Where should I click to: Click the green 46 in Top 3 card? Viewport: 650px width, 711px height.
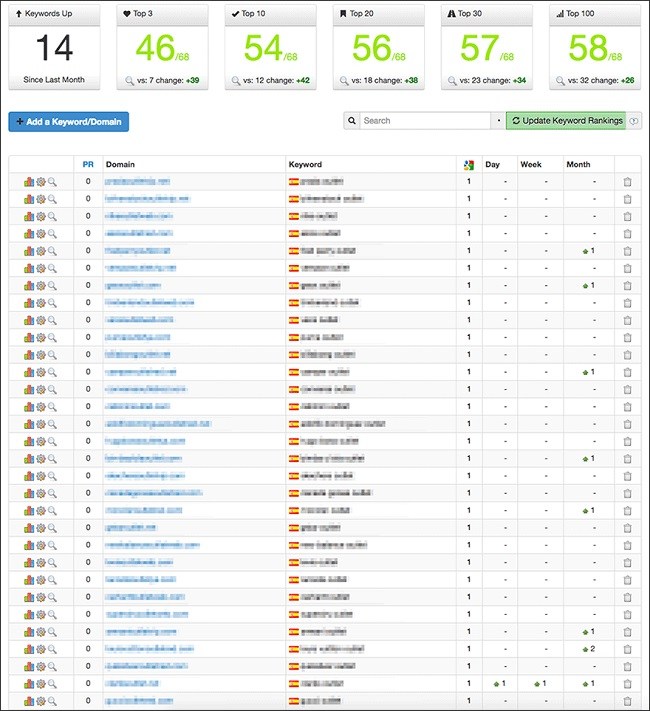click(x=155, y=48)
